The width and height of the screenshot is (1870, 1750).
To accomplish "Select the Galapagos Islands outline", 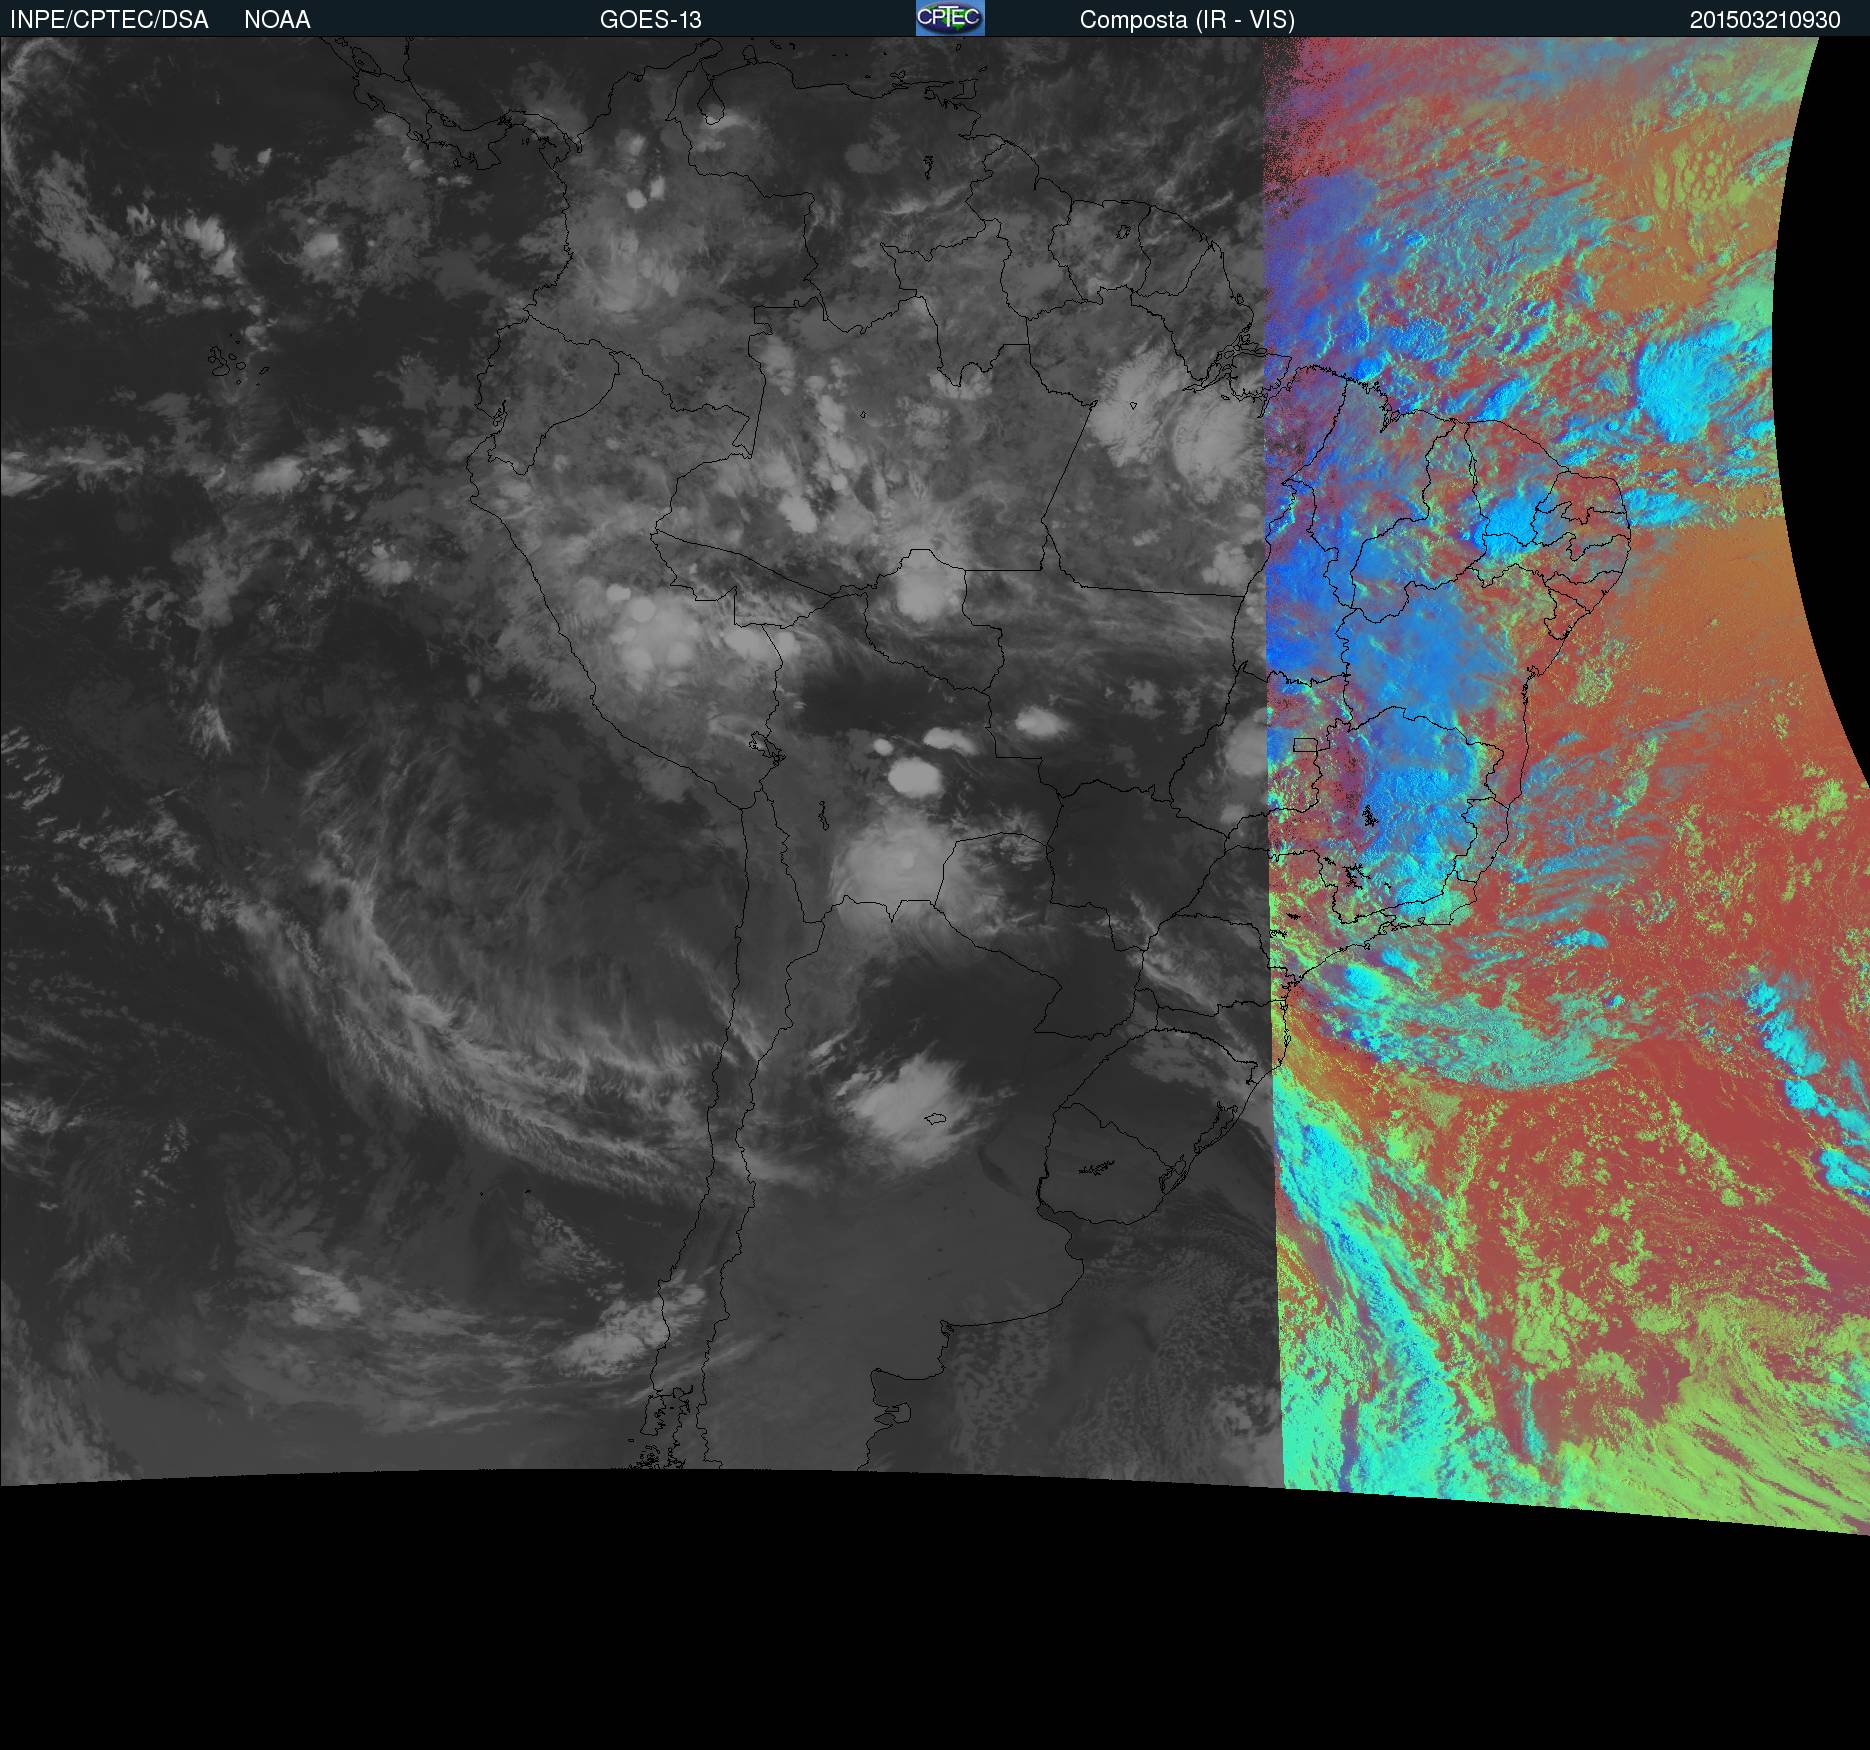I will 238,358.
